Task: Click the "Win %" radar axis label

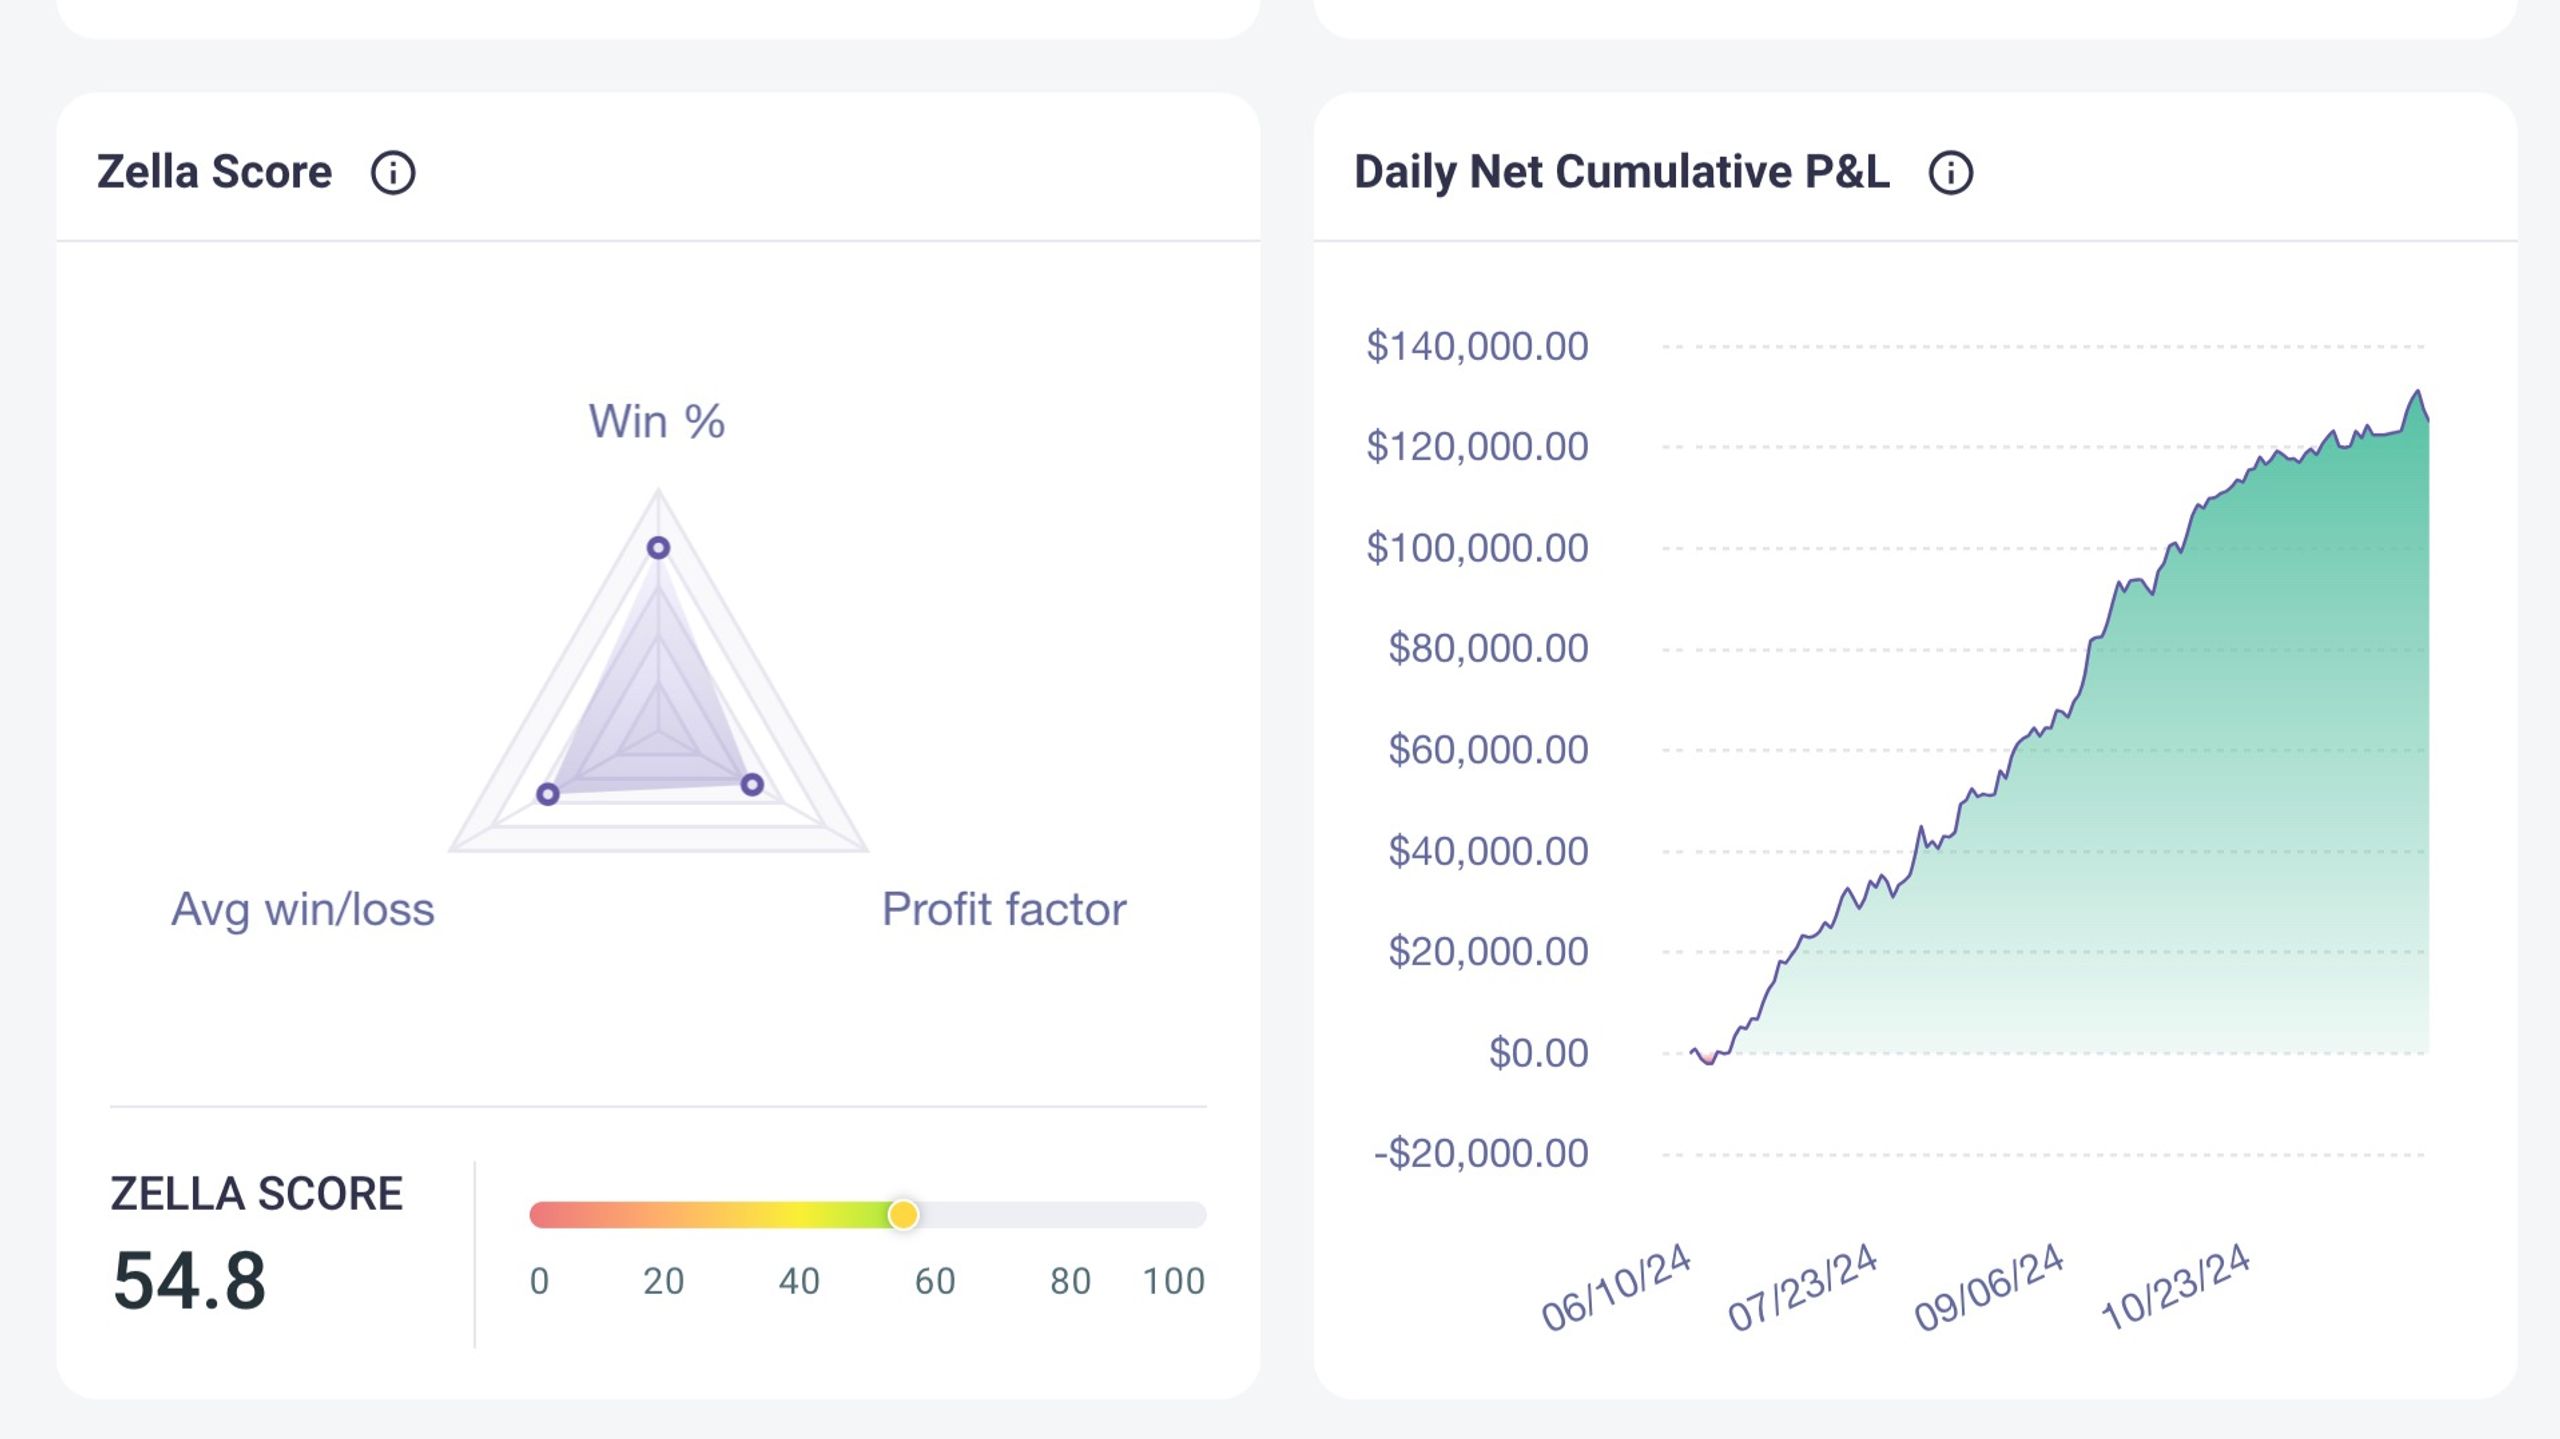Action: [656, 421]
